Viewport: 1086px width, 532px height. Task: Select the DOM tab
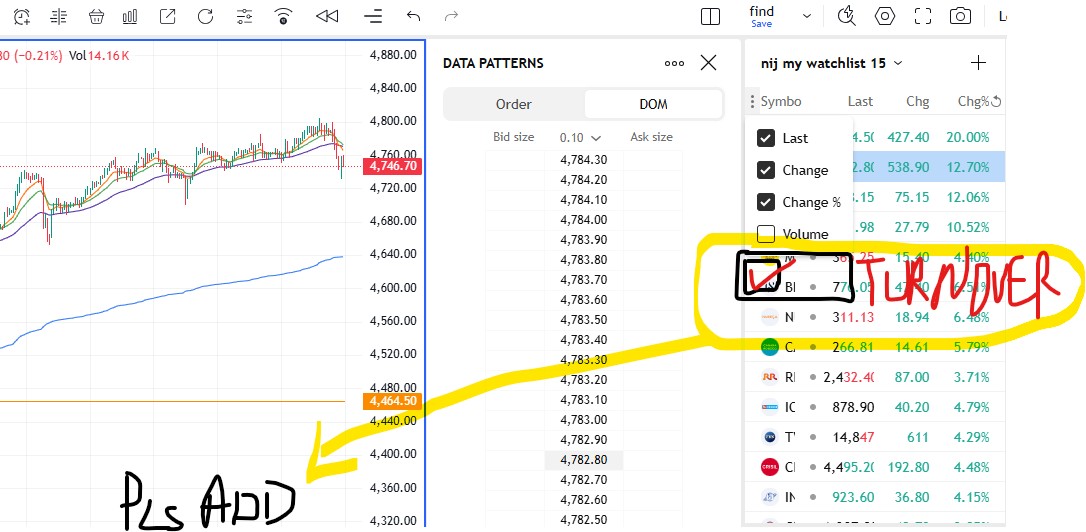coord(653,105)
